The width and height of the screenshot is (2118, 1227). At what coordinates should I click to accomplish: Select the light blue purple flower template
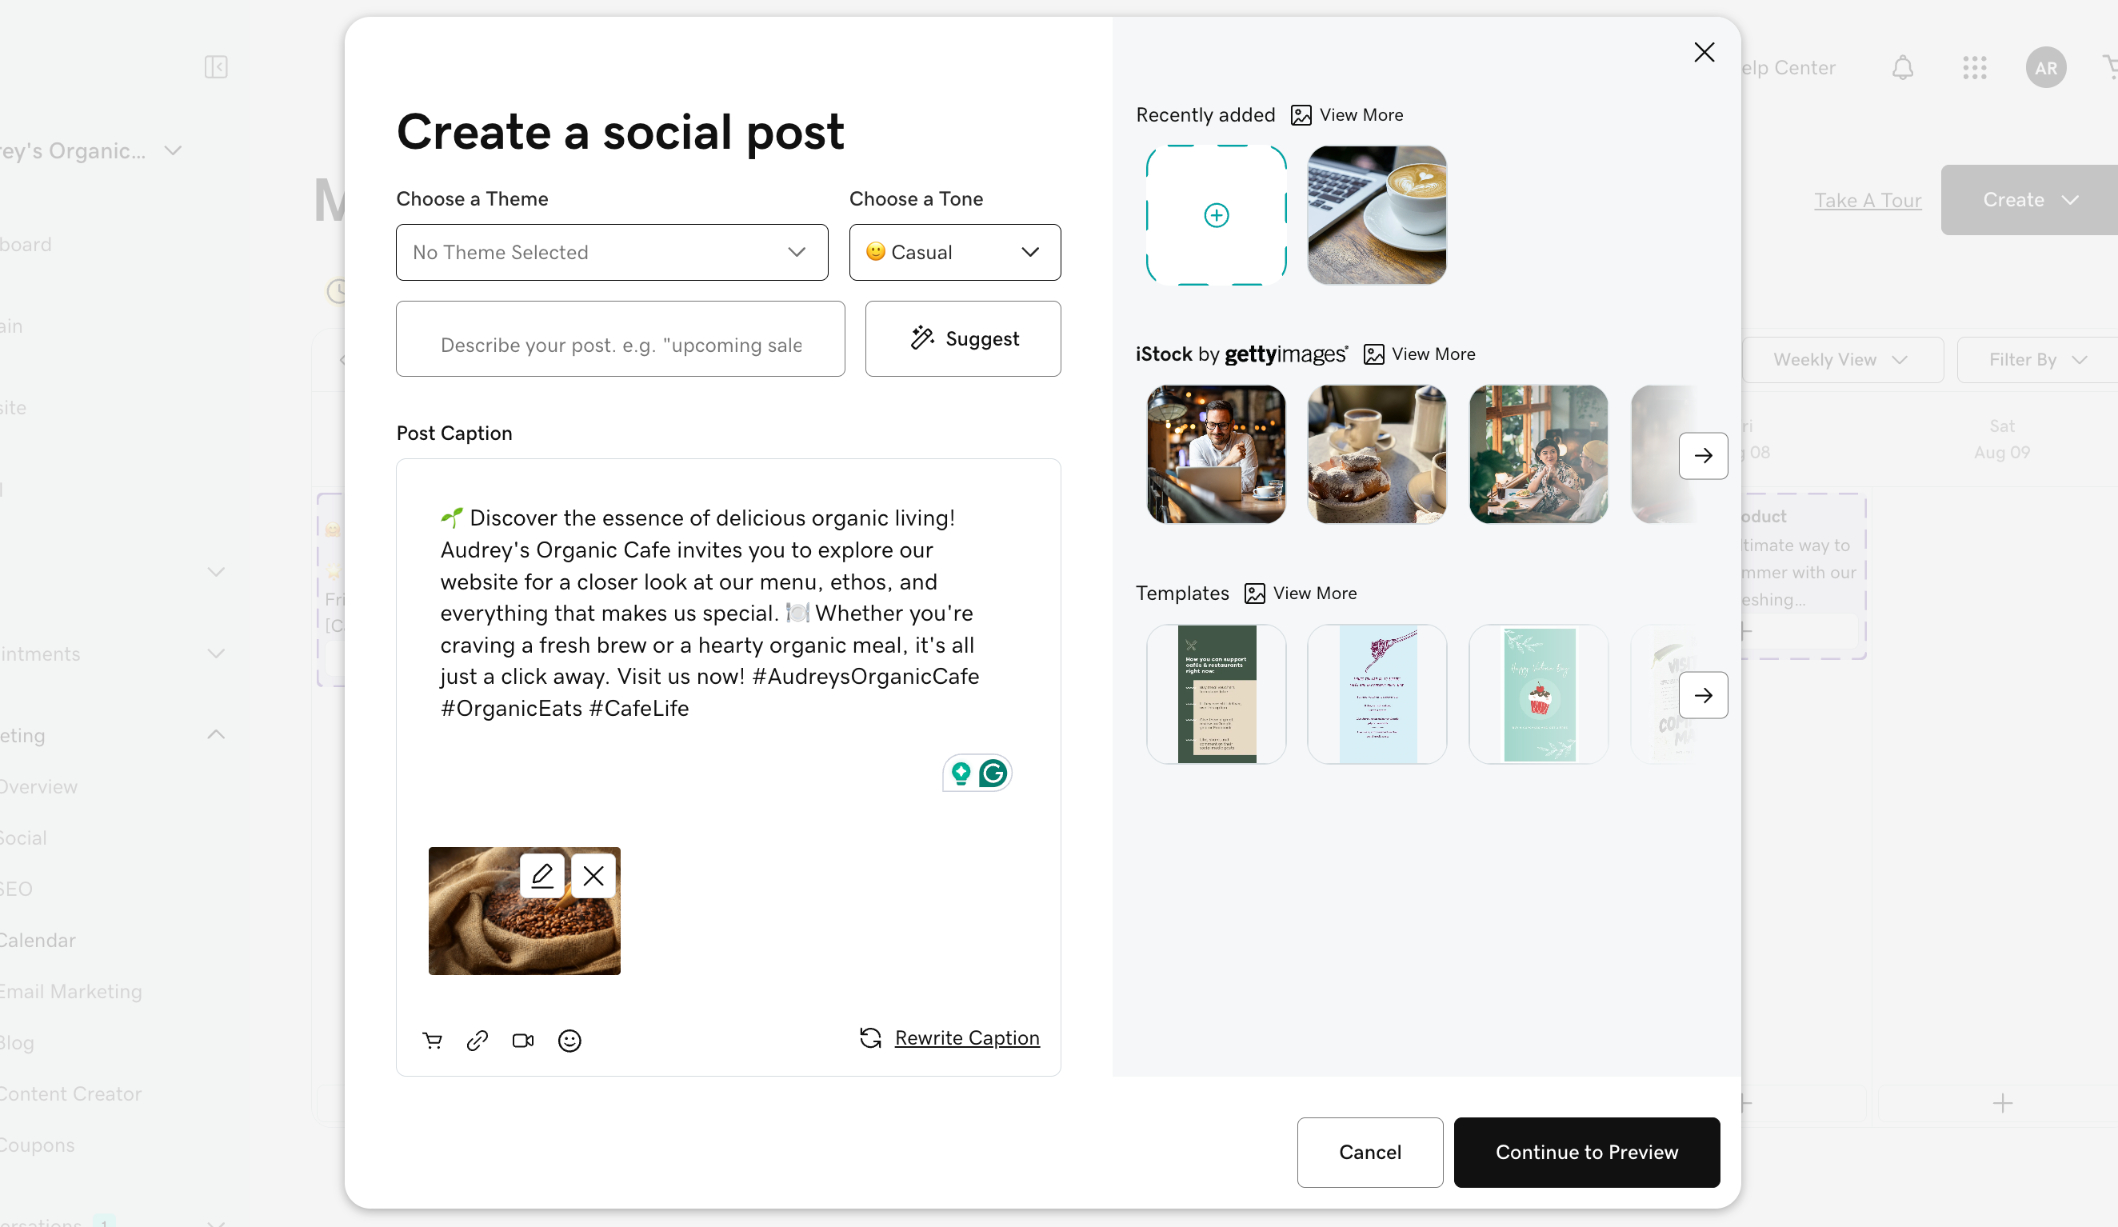coord(1377,694)
